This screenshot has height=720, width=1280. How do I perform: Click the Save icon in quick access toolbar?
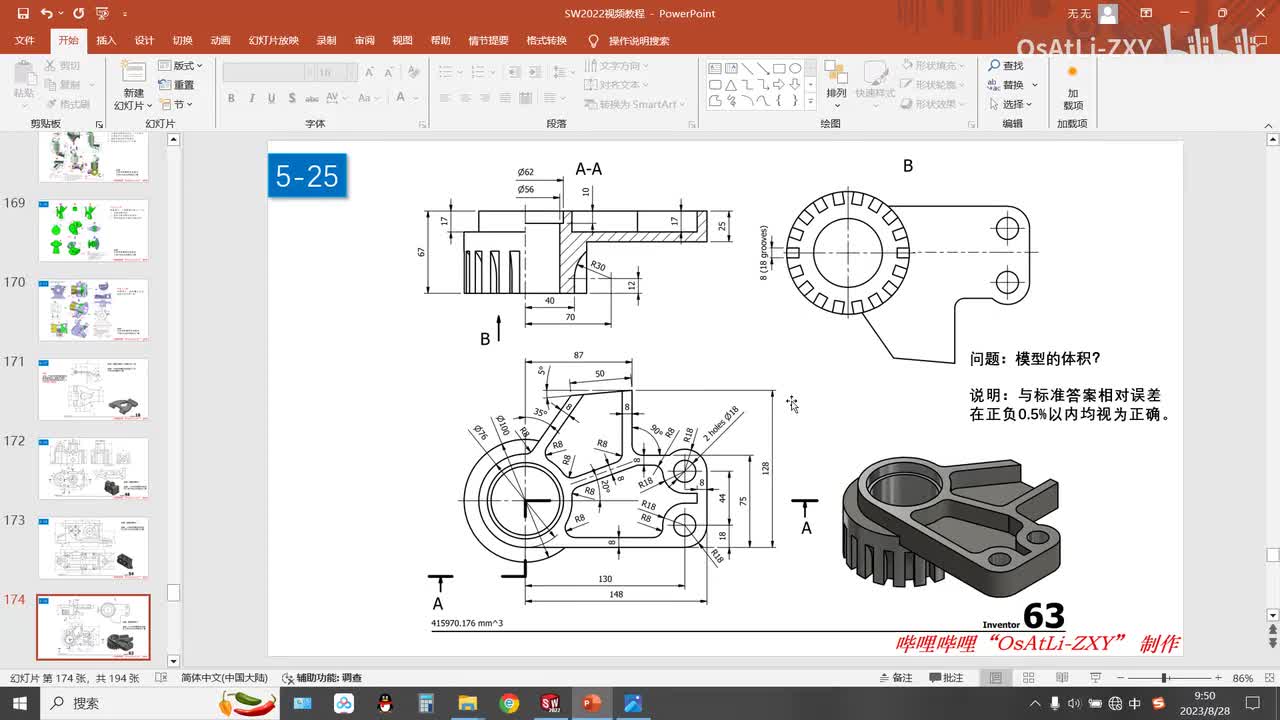tap(21, 14)
